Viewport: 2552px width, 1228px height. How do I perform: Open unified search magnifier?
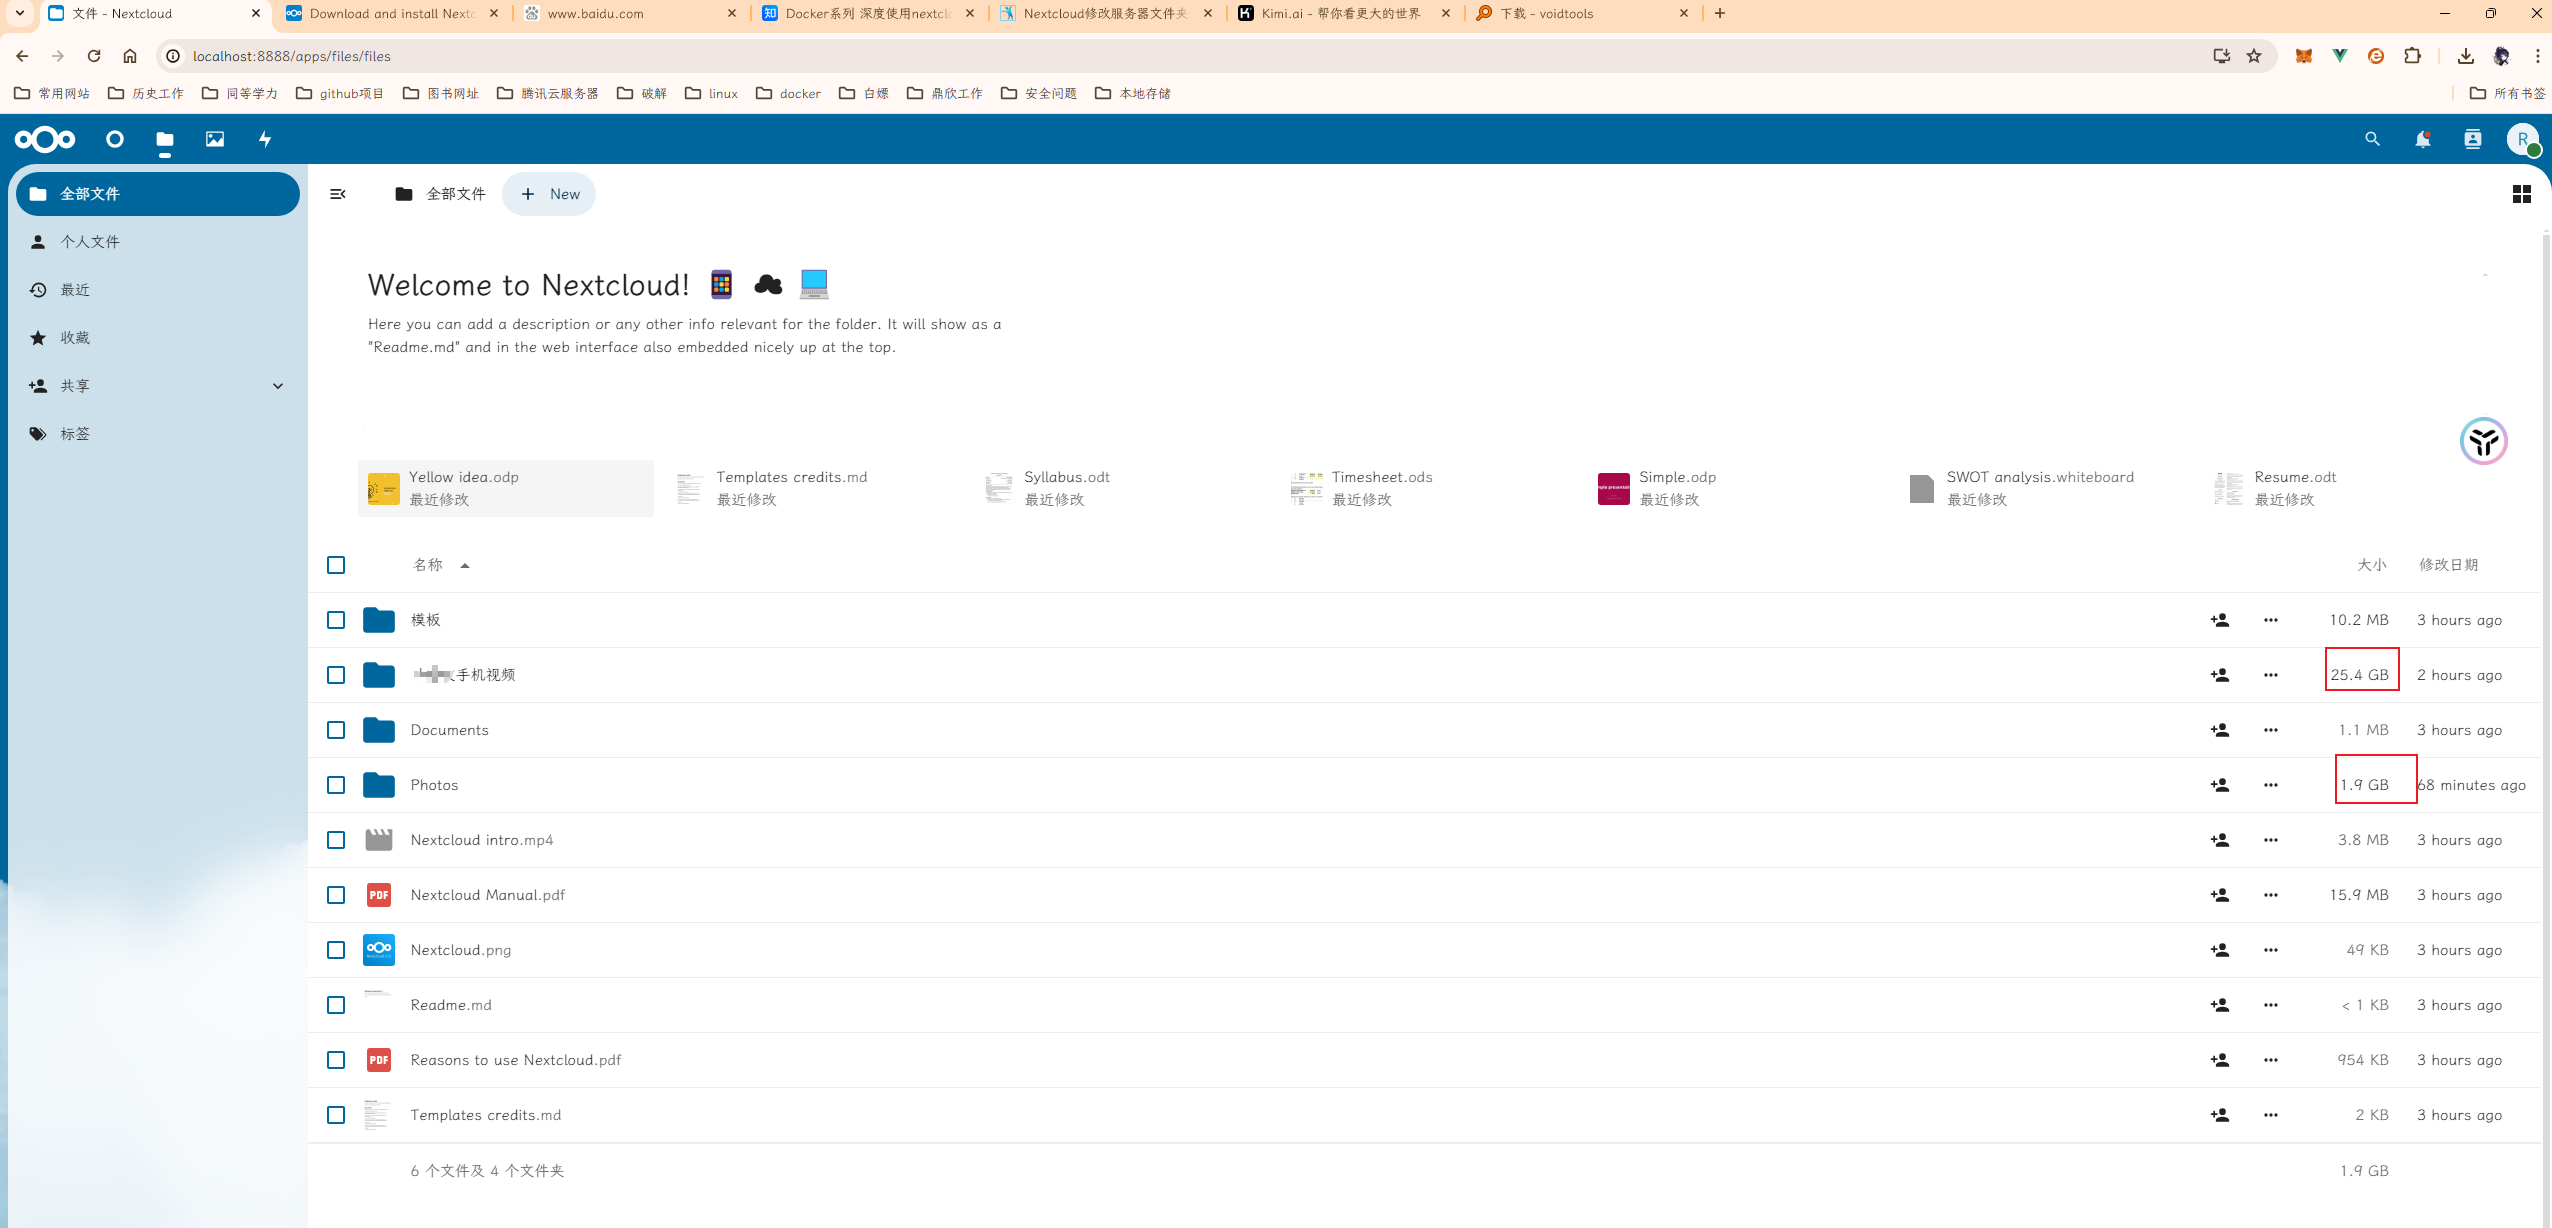pyautogui.click(x=2371, y=139)
